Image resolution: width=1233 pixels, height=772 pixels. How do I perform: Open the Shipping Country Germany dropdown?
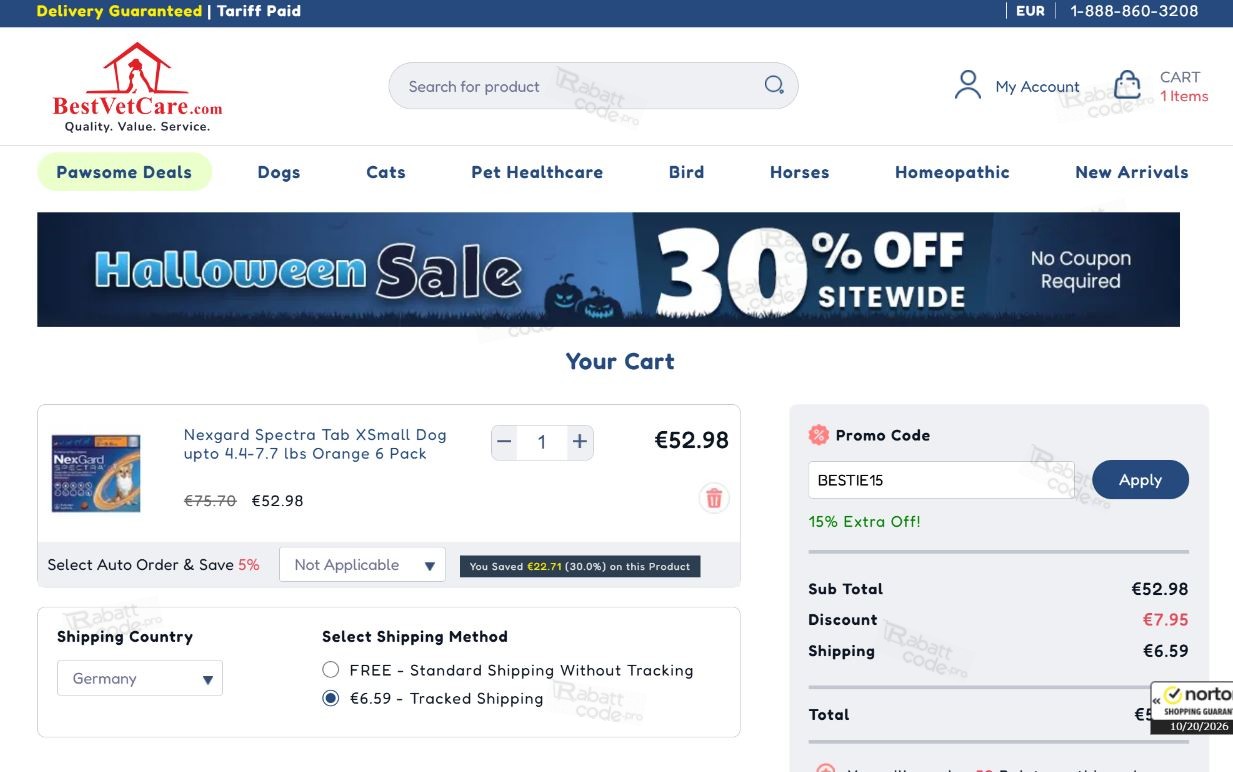(140, 678)
